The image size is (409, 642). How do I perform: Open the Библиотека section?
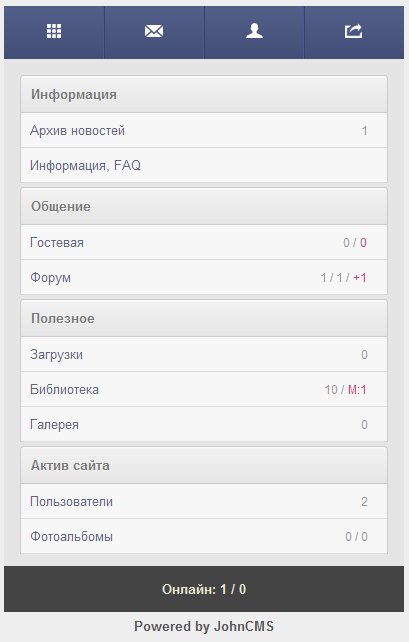pyautogui.click(x=204, y=389)
